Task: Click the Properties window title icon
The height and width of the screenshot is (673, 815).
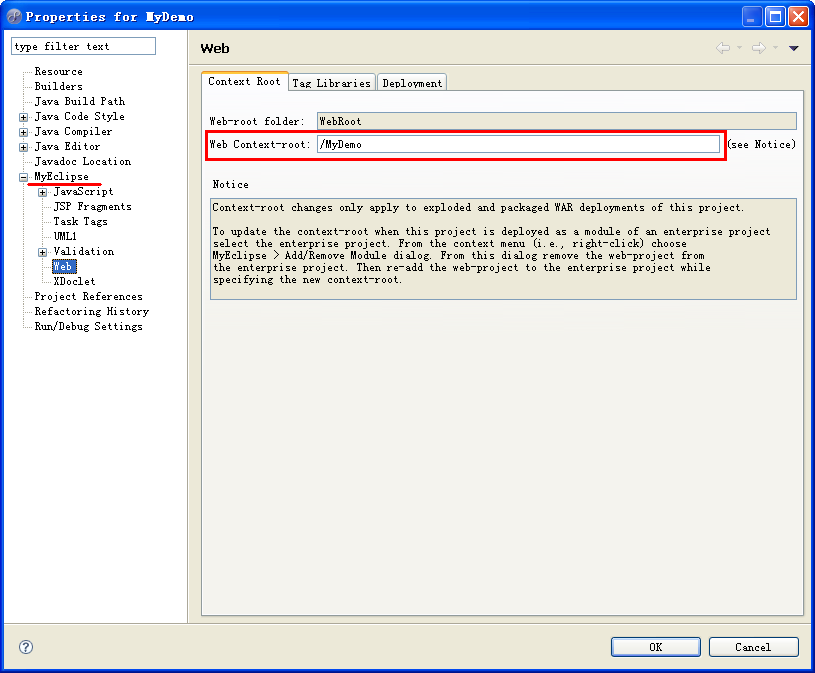Action: pyautogui.click(x=14, y=17)
